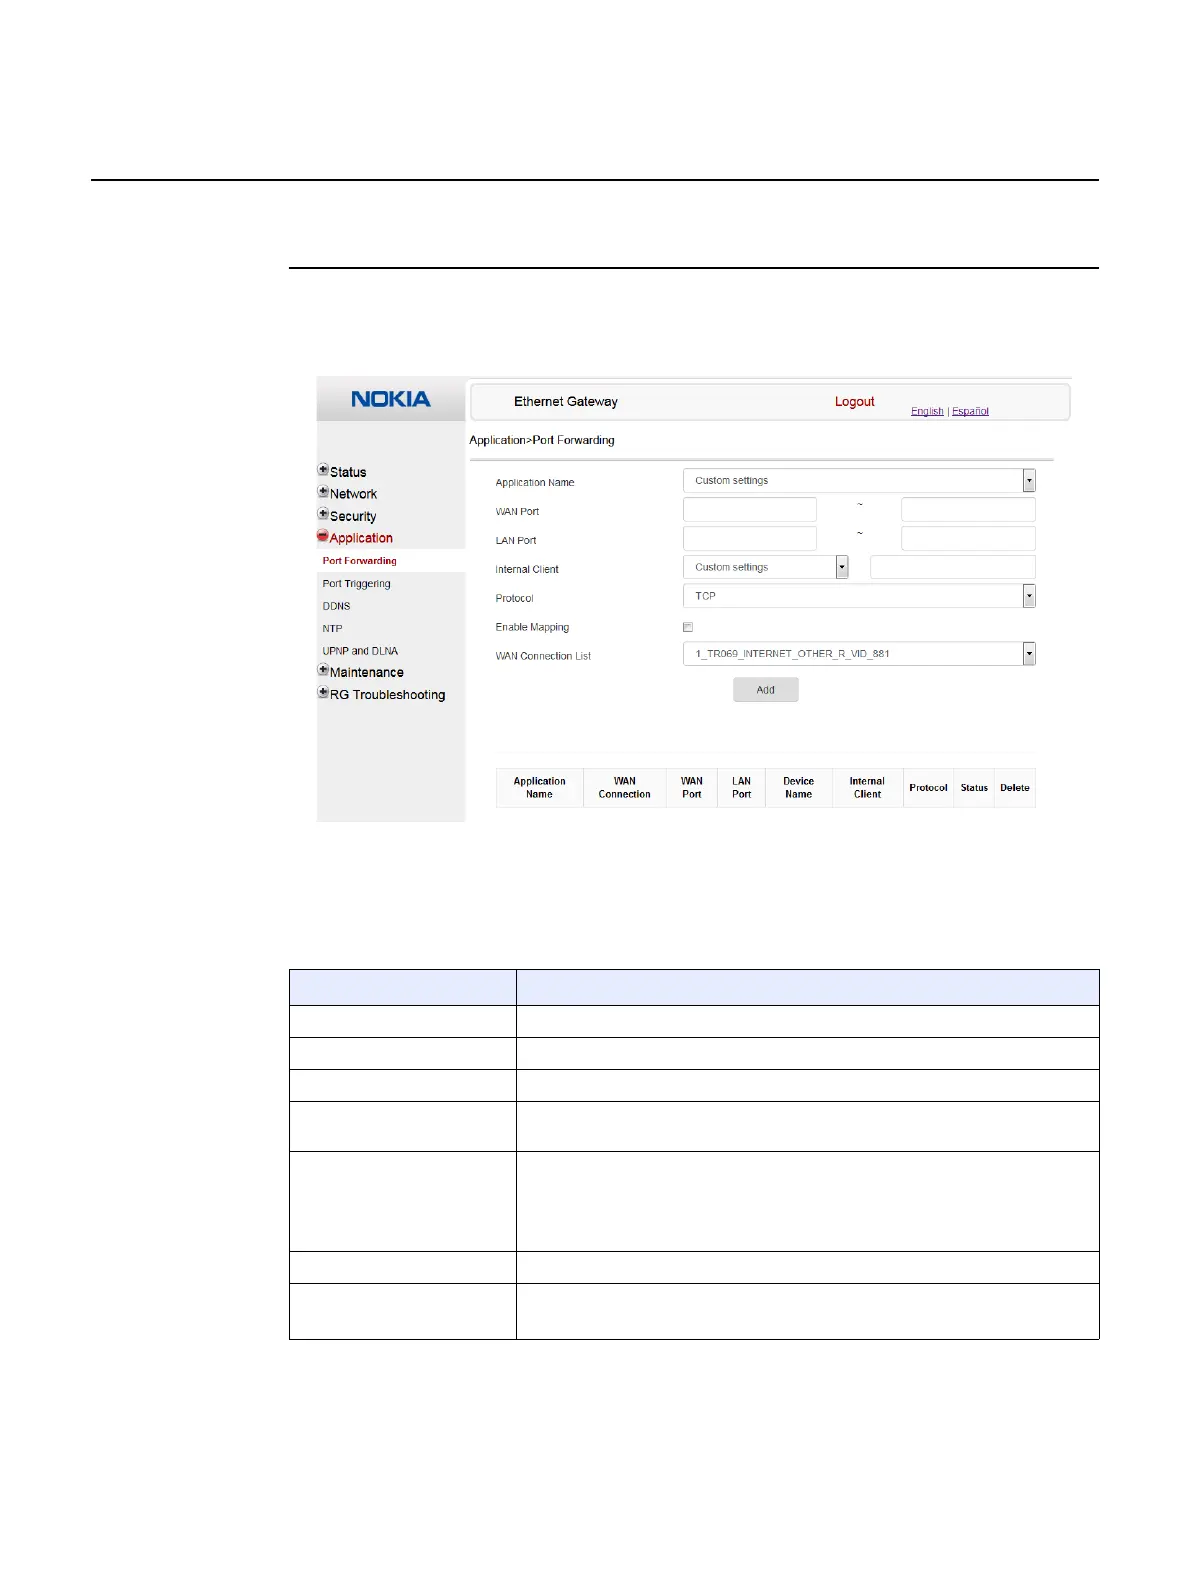
Task: Expand the Network menu plus icon
Action: (323, 492)
